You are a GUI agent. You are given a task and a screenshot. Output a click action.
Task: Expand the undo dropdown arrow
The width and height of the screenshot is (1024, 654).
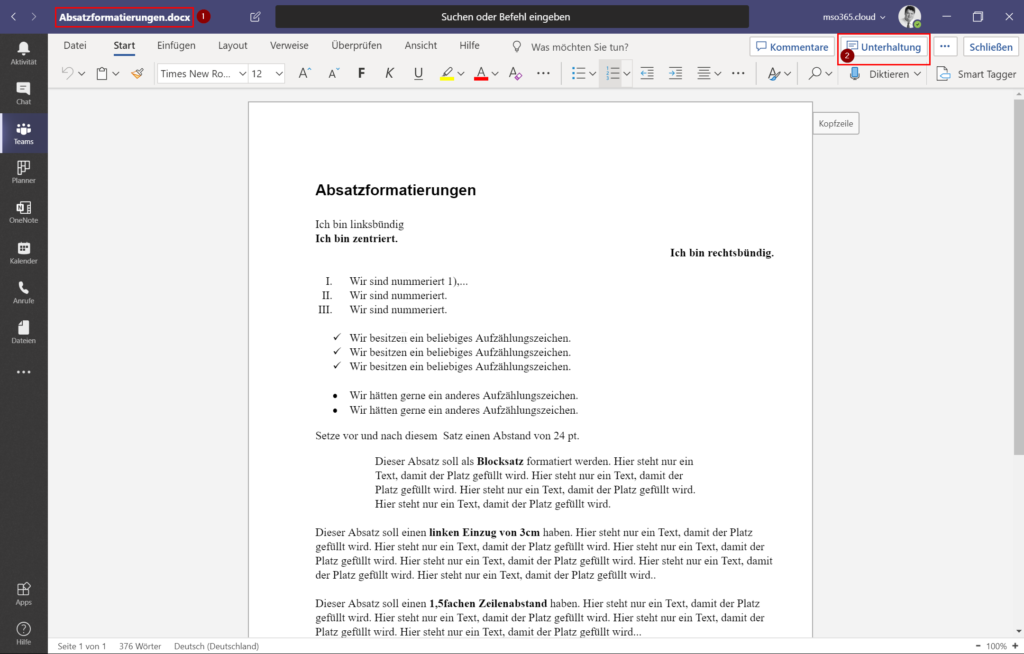(82, 74)
